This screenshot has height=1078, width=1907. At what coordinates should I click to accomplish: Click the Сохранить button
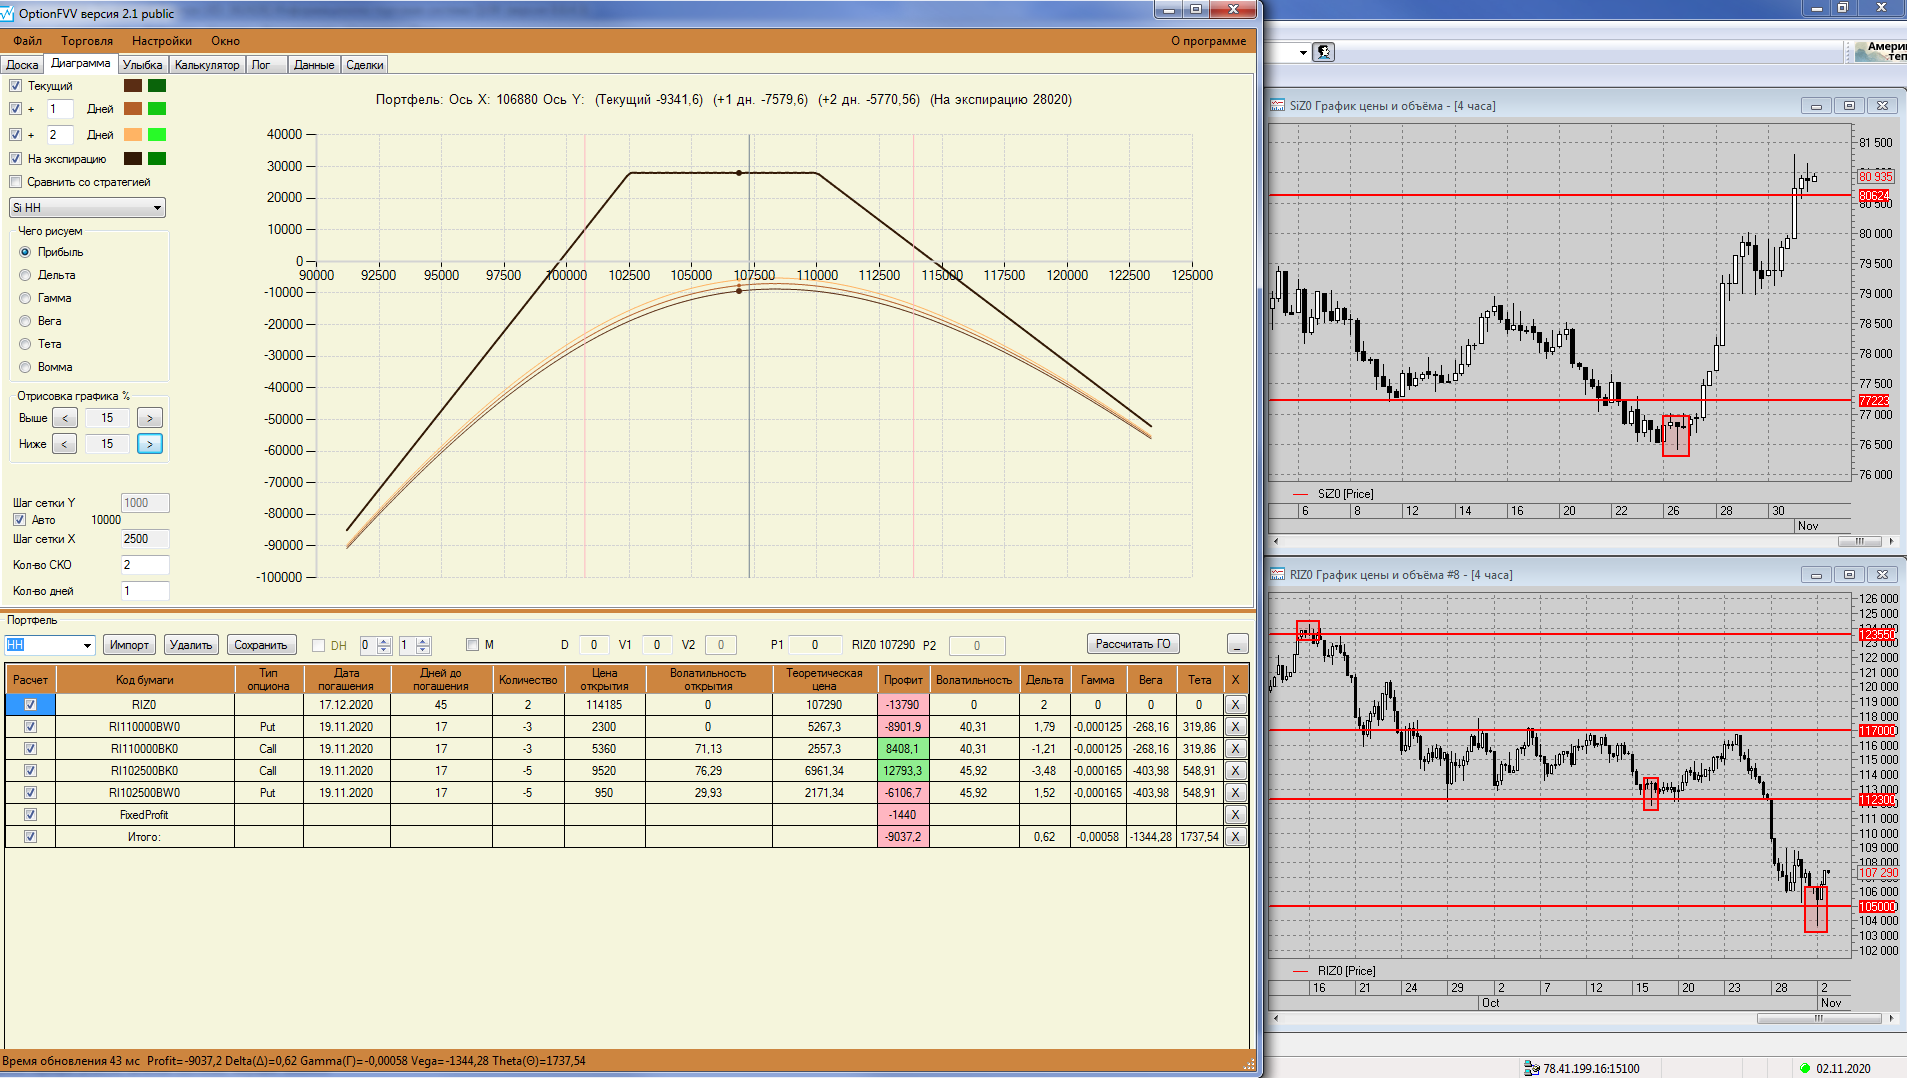click(261, 645)
